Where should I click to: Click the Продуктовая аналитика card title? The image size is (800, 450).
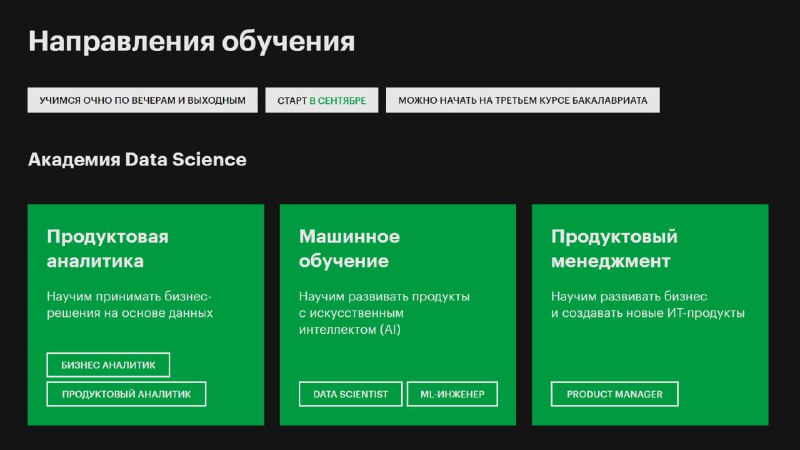(x=107, y=249)
